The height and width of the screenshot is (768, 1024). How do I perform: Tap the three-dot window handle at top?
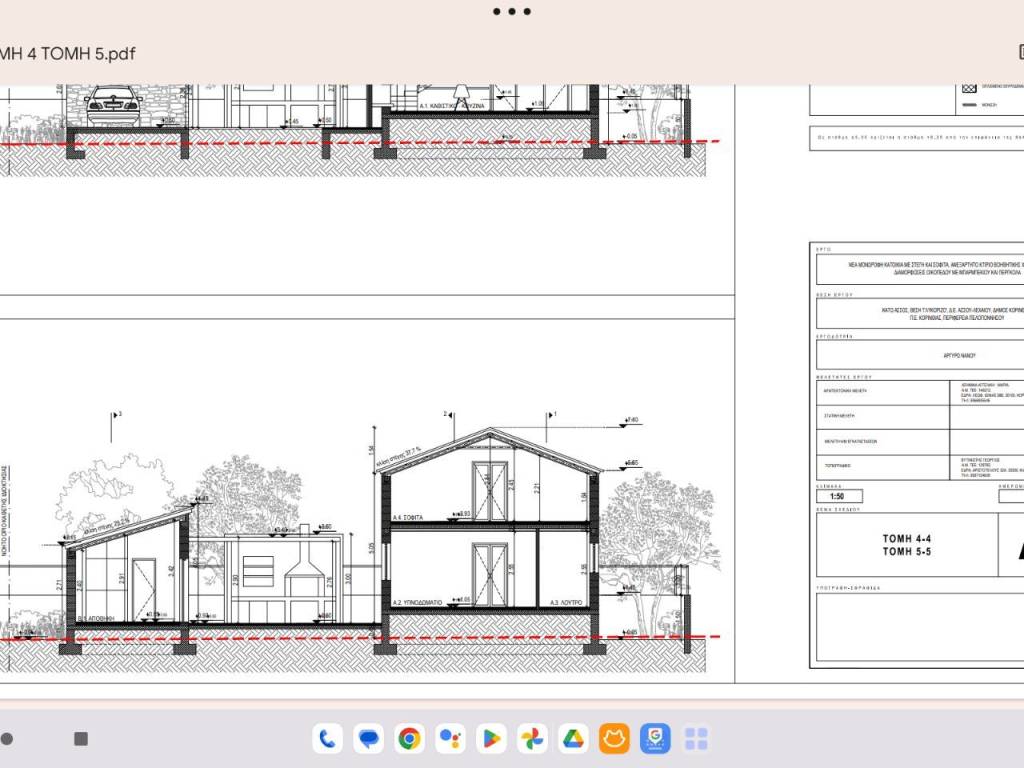[512, 12]
